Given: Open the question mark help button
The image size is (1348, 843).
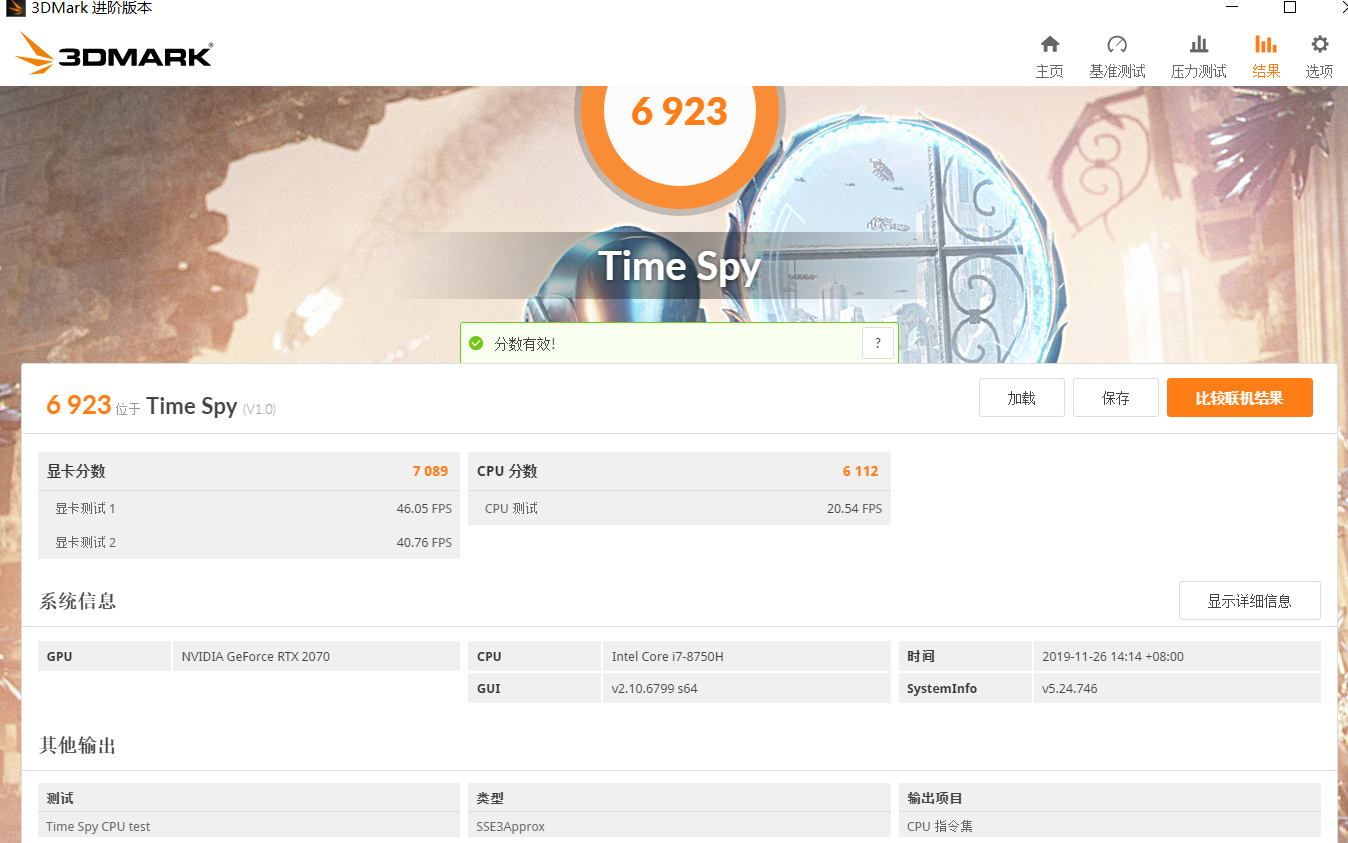Looking at the screenshot, I should tap(877, 343).
